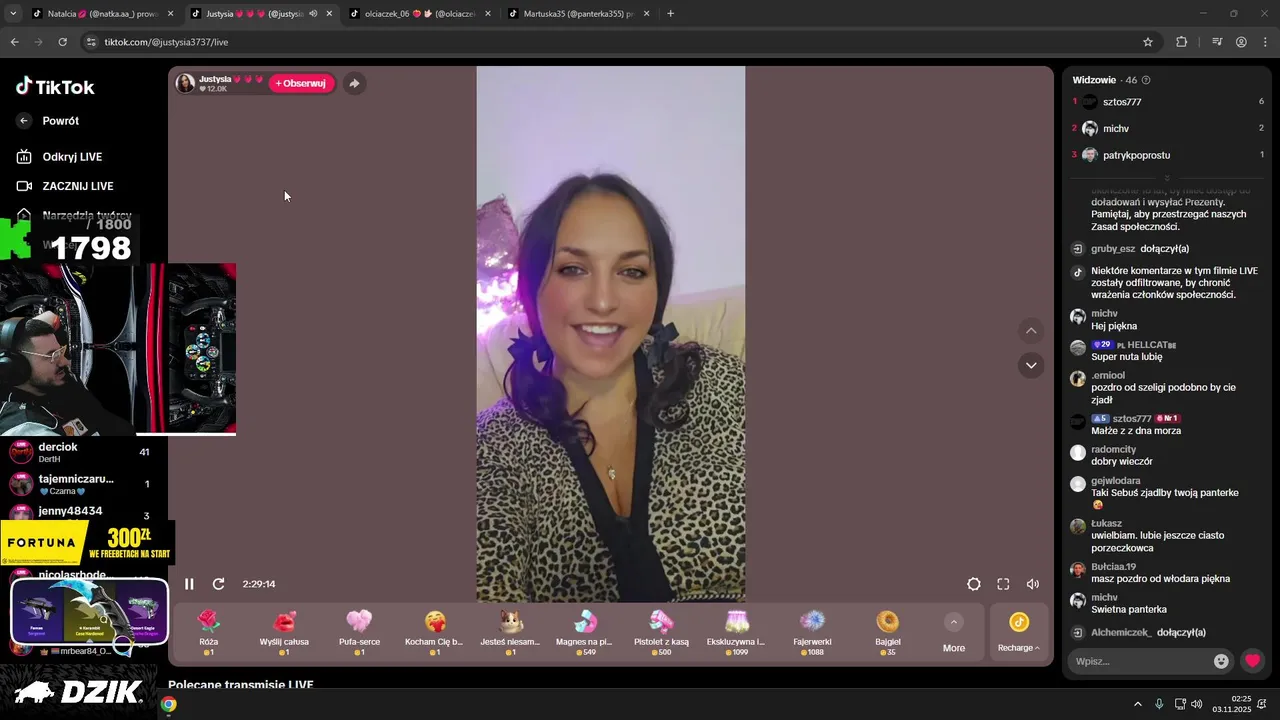The width and height of the screenshot is (1280, 720).
Task: Mute audio on Justysia browser tab
Action: click(313, 14)
